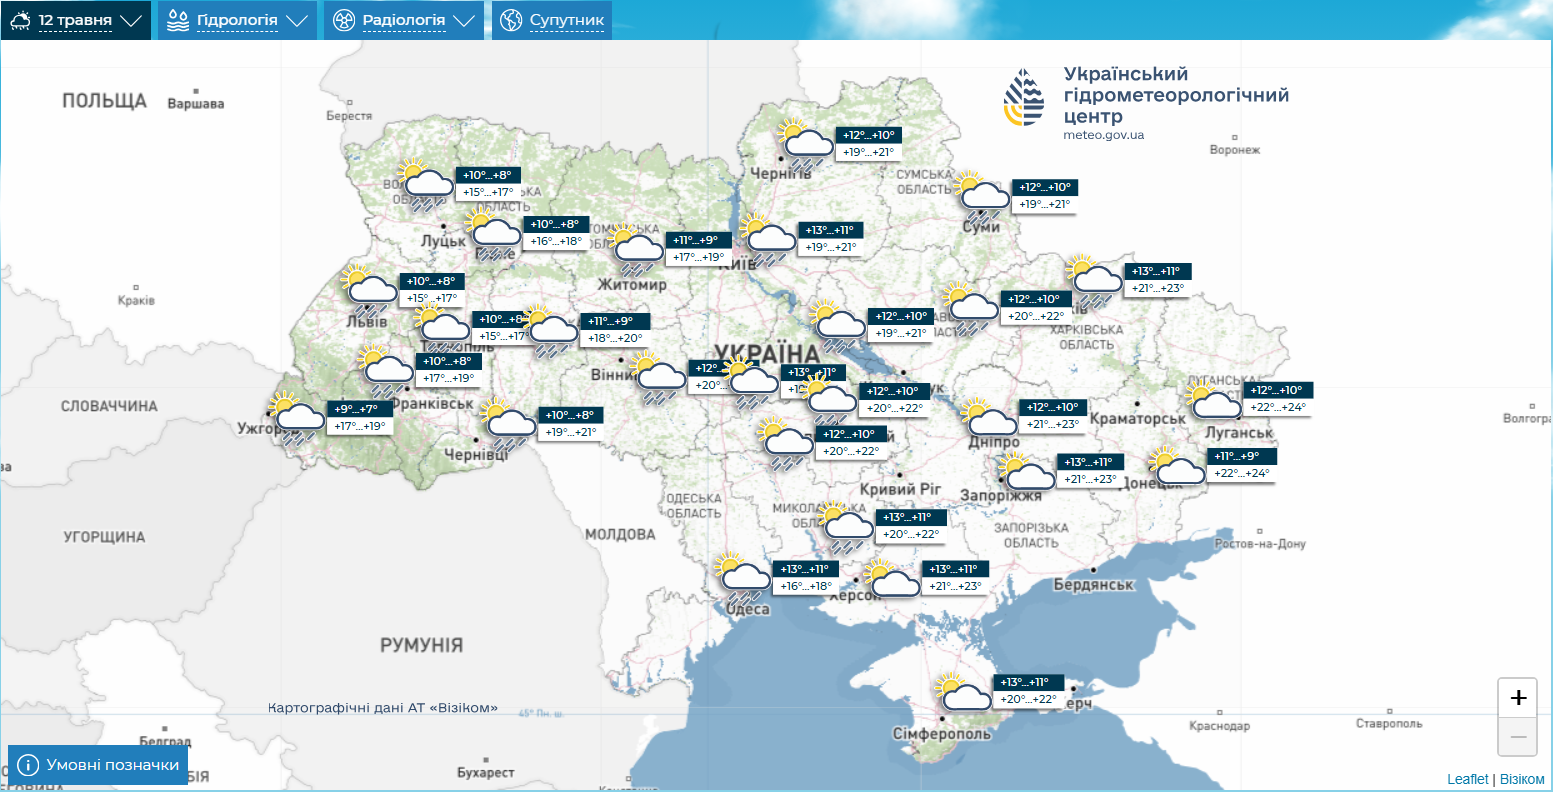Click the radiation icon on the Радіологія menu
Screen dimensions: 1553x792
pyautogui.click(x=344, y=20)
